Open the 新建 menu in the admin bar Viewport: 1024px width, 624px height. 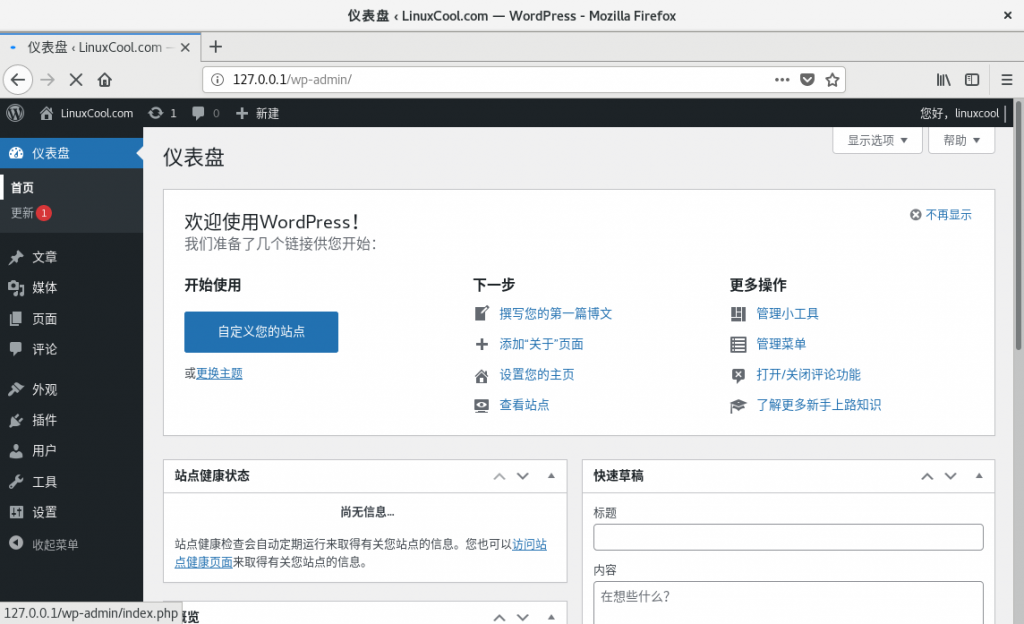[254, 113]
